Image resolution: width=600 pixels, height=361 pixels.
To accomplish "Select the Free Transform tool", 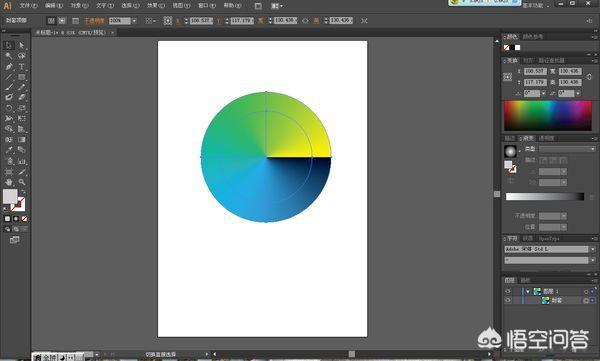I will [22, 119].
